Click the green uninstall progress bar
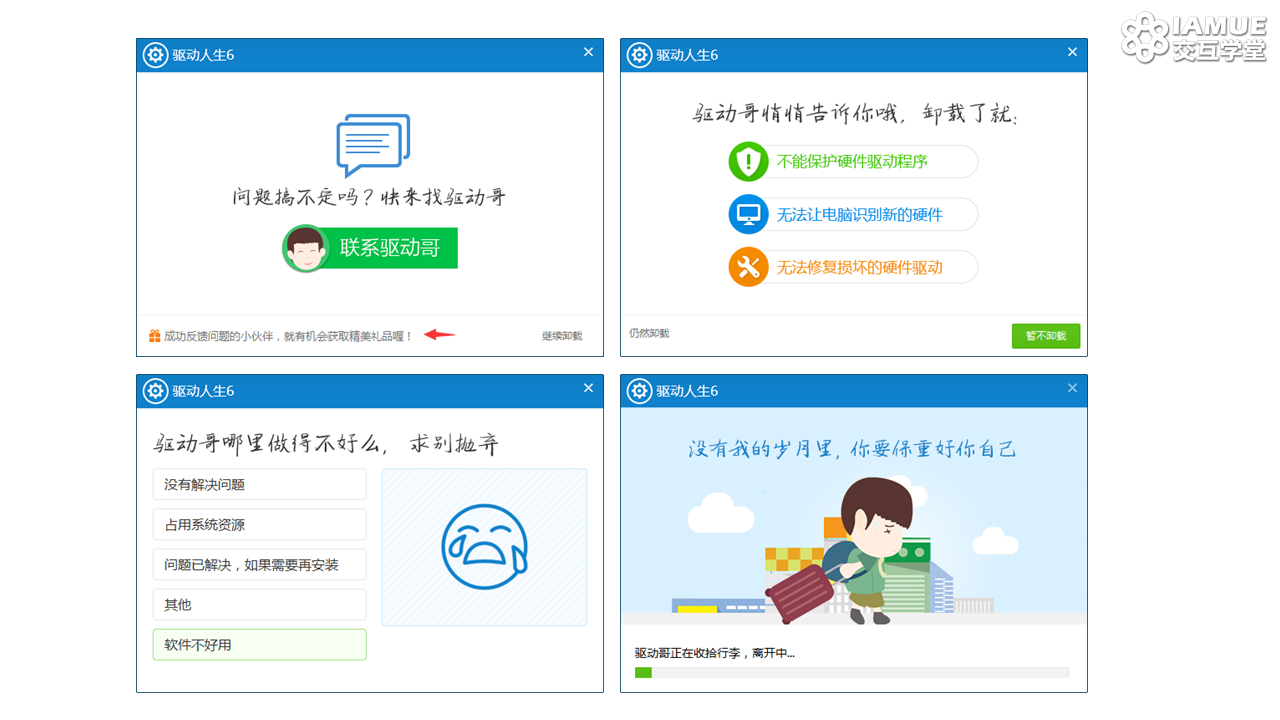The height and width of the screenshot is (720, 1280). 852,673
